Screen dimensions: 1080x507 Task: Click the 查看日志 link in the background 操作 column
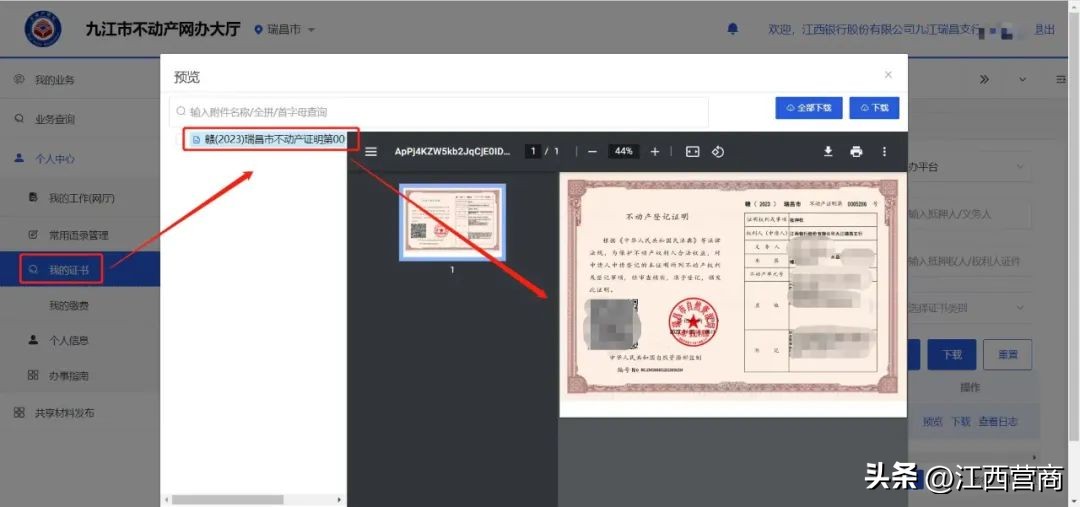[x=997, y=422]
